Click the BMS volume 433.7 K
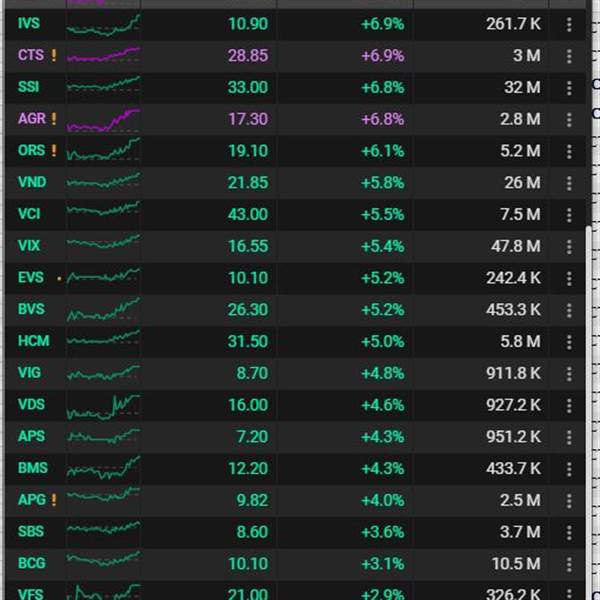This screenshot has height=600, width=600. click(x=514, y=468)
